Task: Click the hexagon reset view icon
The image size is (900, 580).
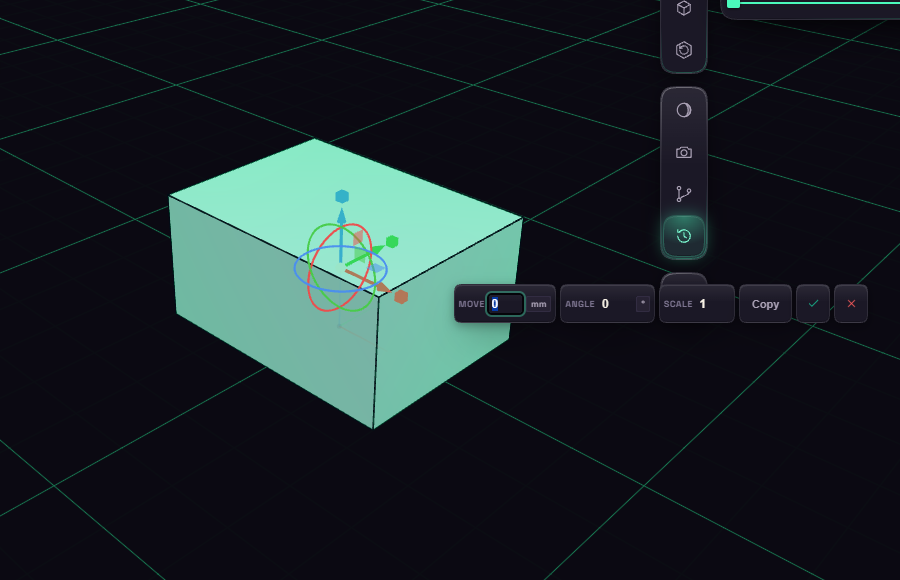Action: (684, 50)
